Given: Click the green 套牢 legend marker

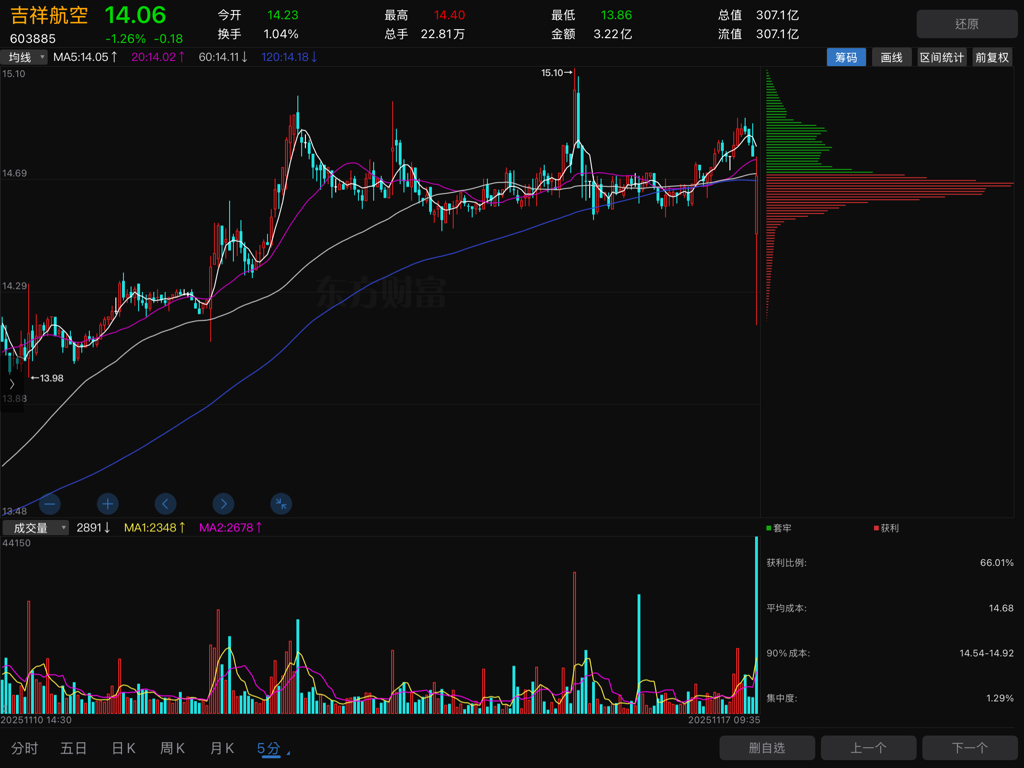Looking at the screenshot, I should [x=769, y=528].
